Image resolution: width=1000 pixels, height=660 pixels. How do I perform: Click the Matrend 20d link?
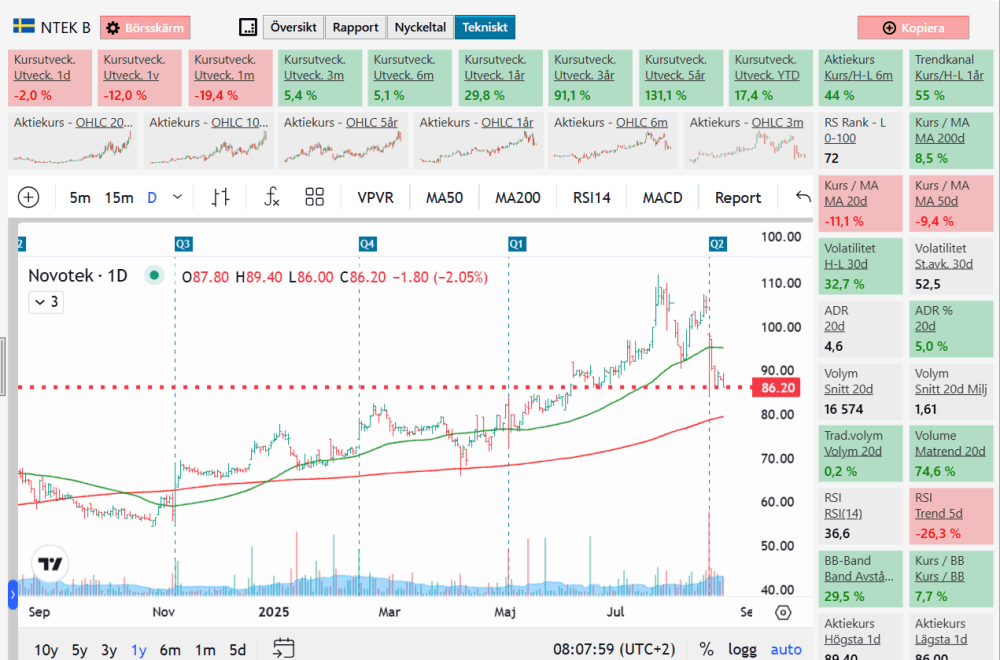tap(950, 451)
